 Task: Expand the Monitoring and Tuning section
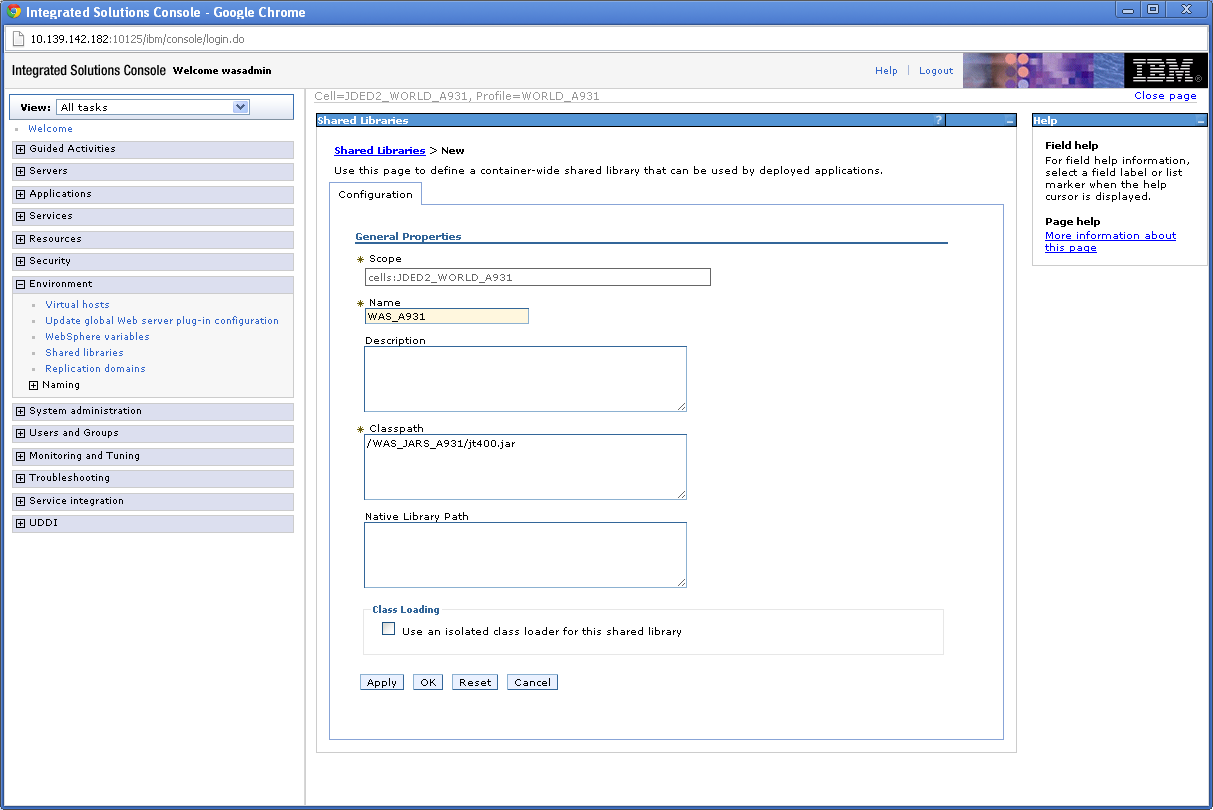[21, 456]
